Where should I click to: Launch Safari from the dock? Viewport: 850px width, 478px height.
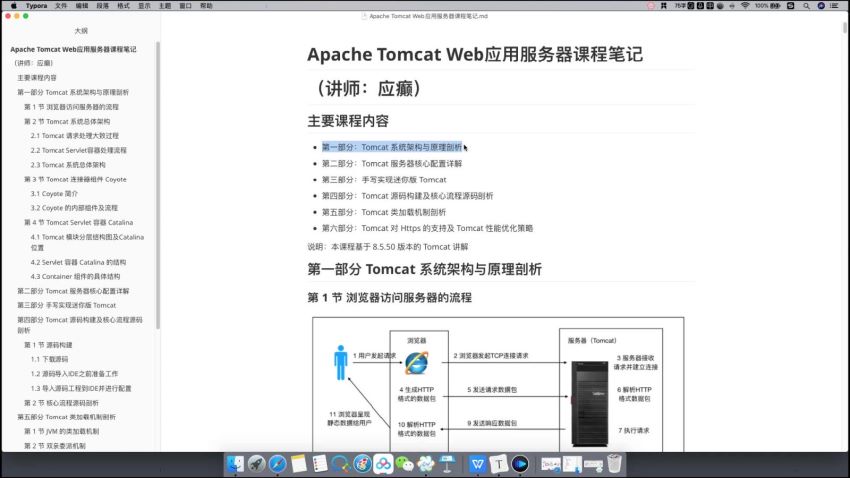[278, 464]
